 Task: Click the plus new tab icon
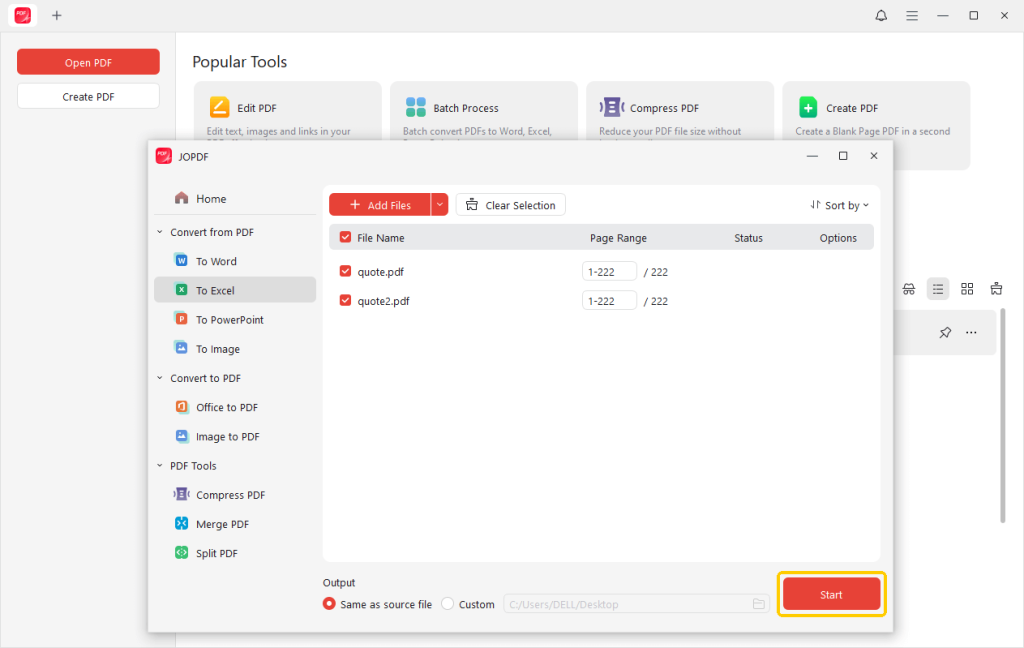tap(57, 16)
